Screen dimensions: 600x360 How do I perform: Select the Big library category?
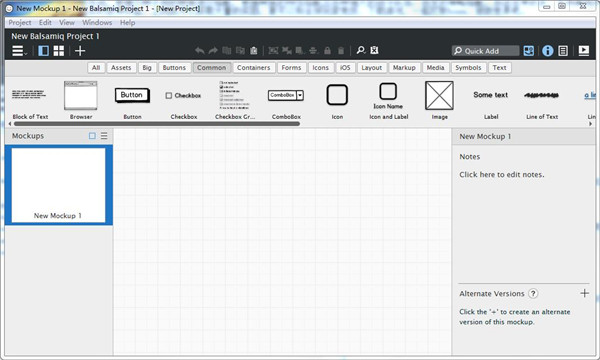147,68
